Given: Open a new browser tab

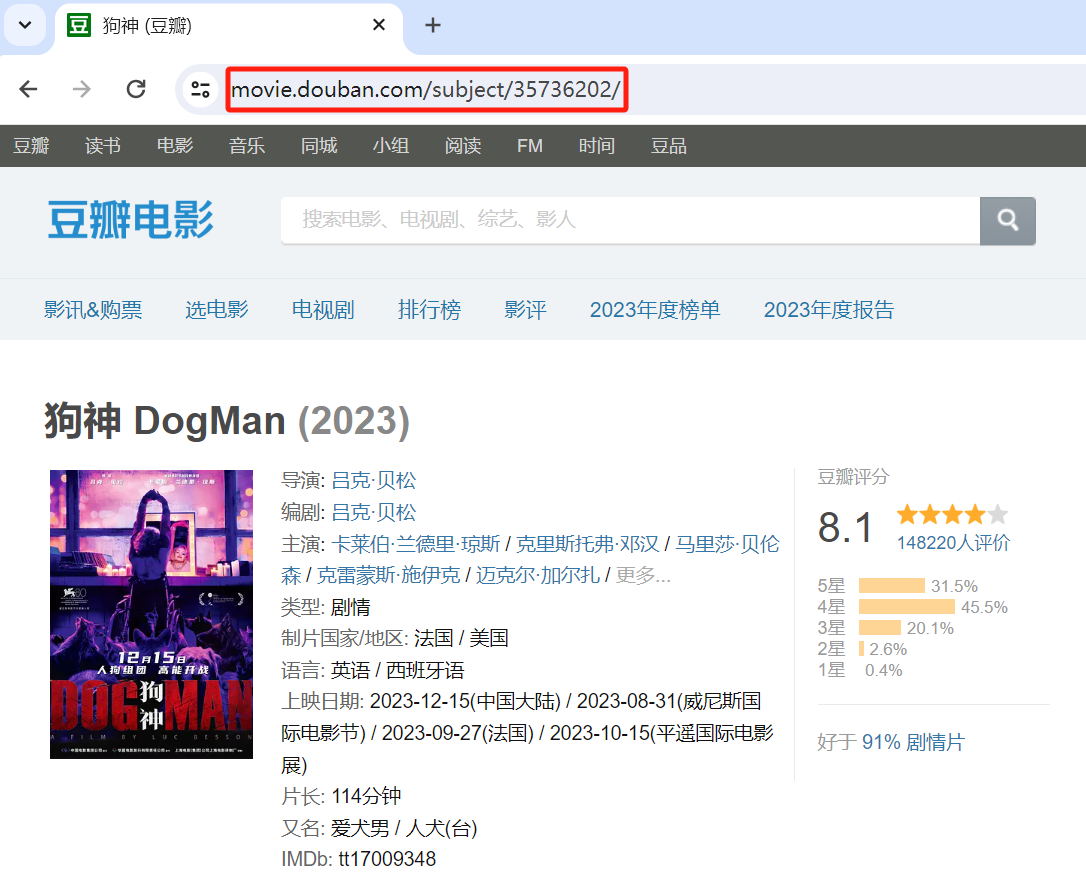Looking at the screenshot, I should pos(433,26).
